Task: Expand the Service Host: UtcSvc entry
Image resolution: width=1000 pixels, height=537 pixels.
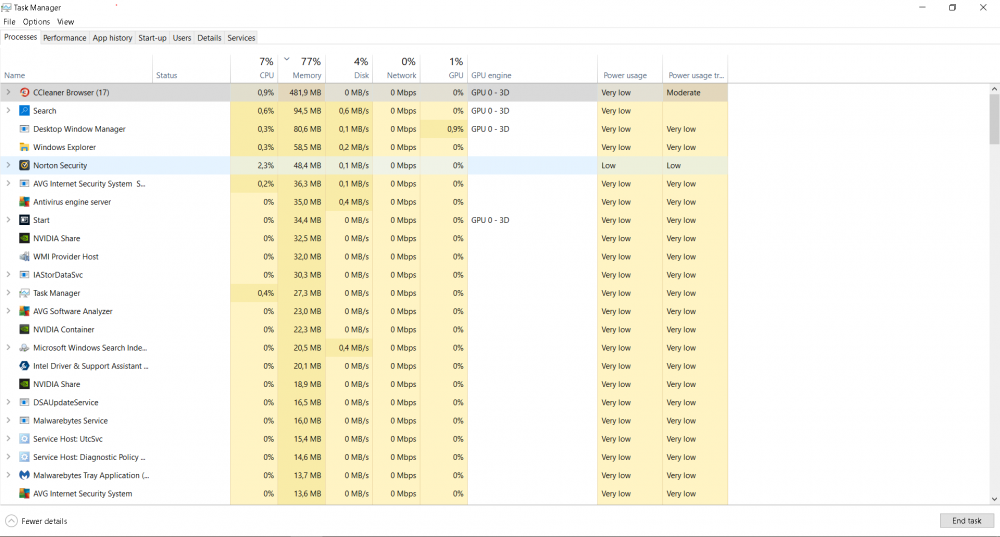Action: point(8,439)
